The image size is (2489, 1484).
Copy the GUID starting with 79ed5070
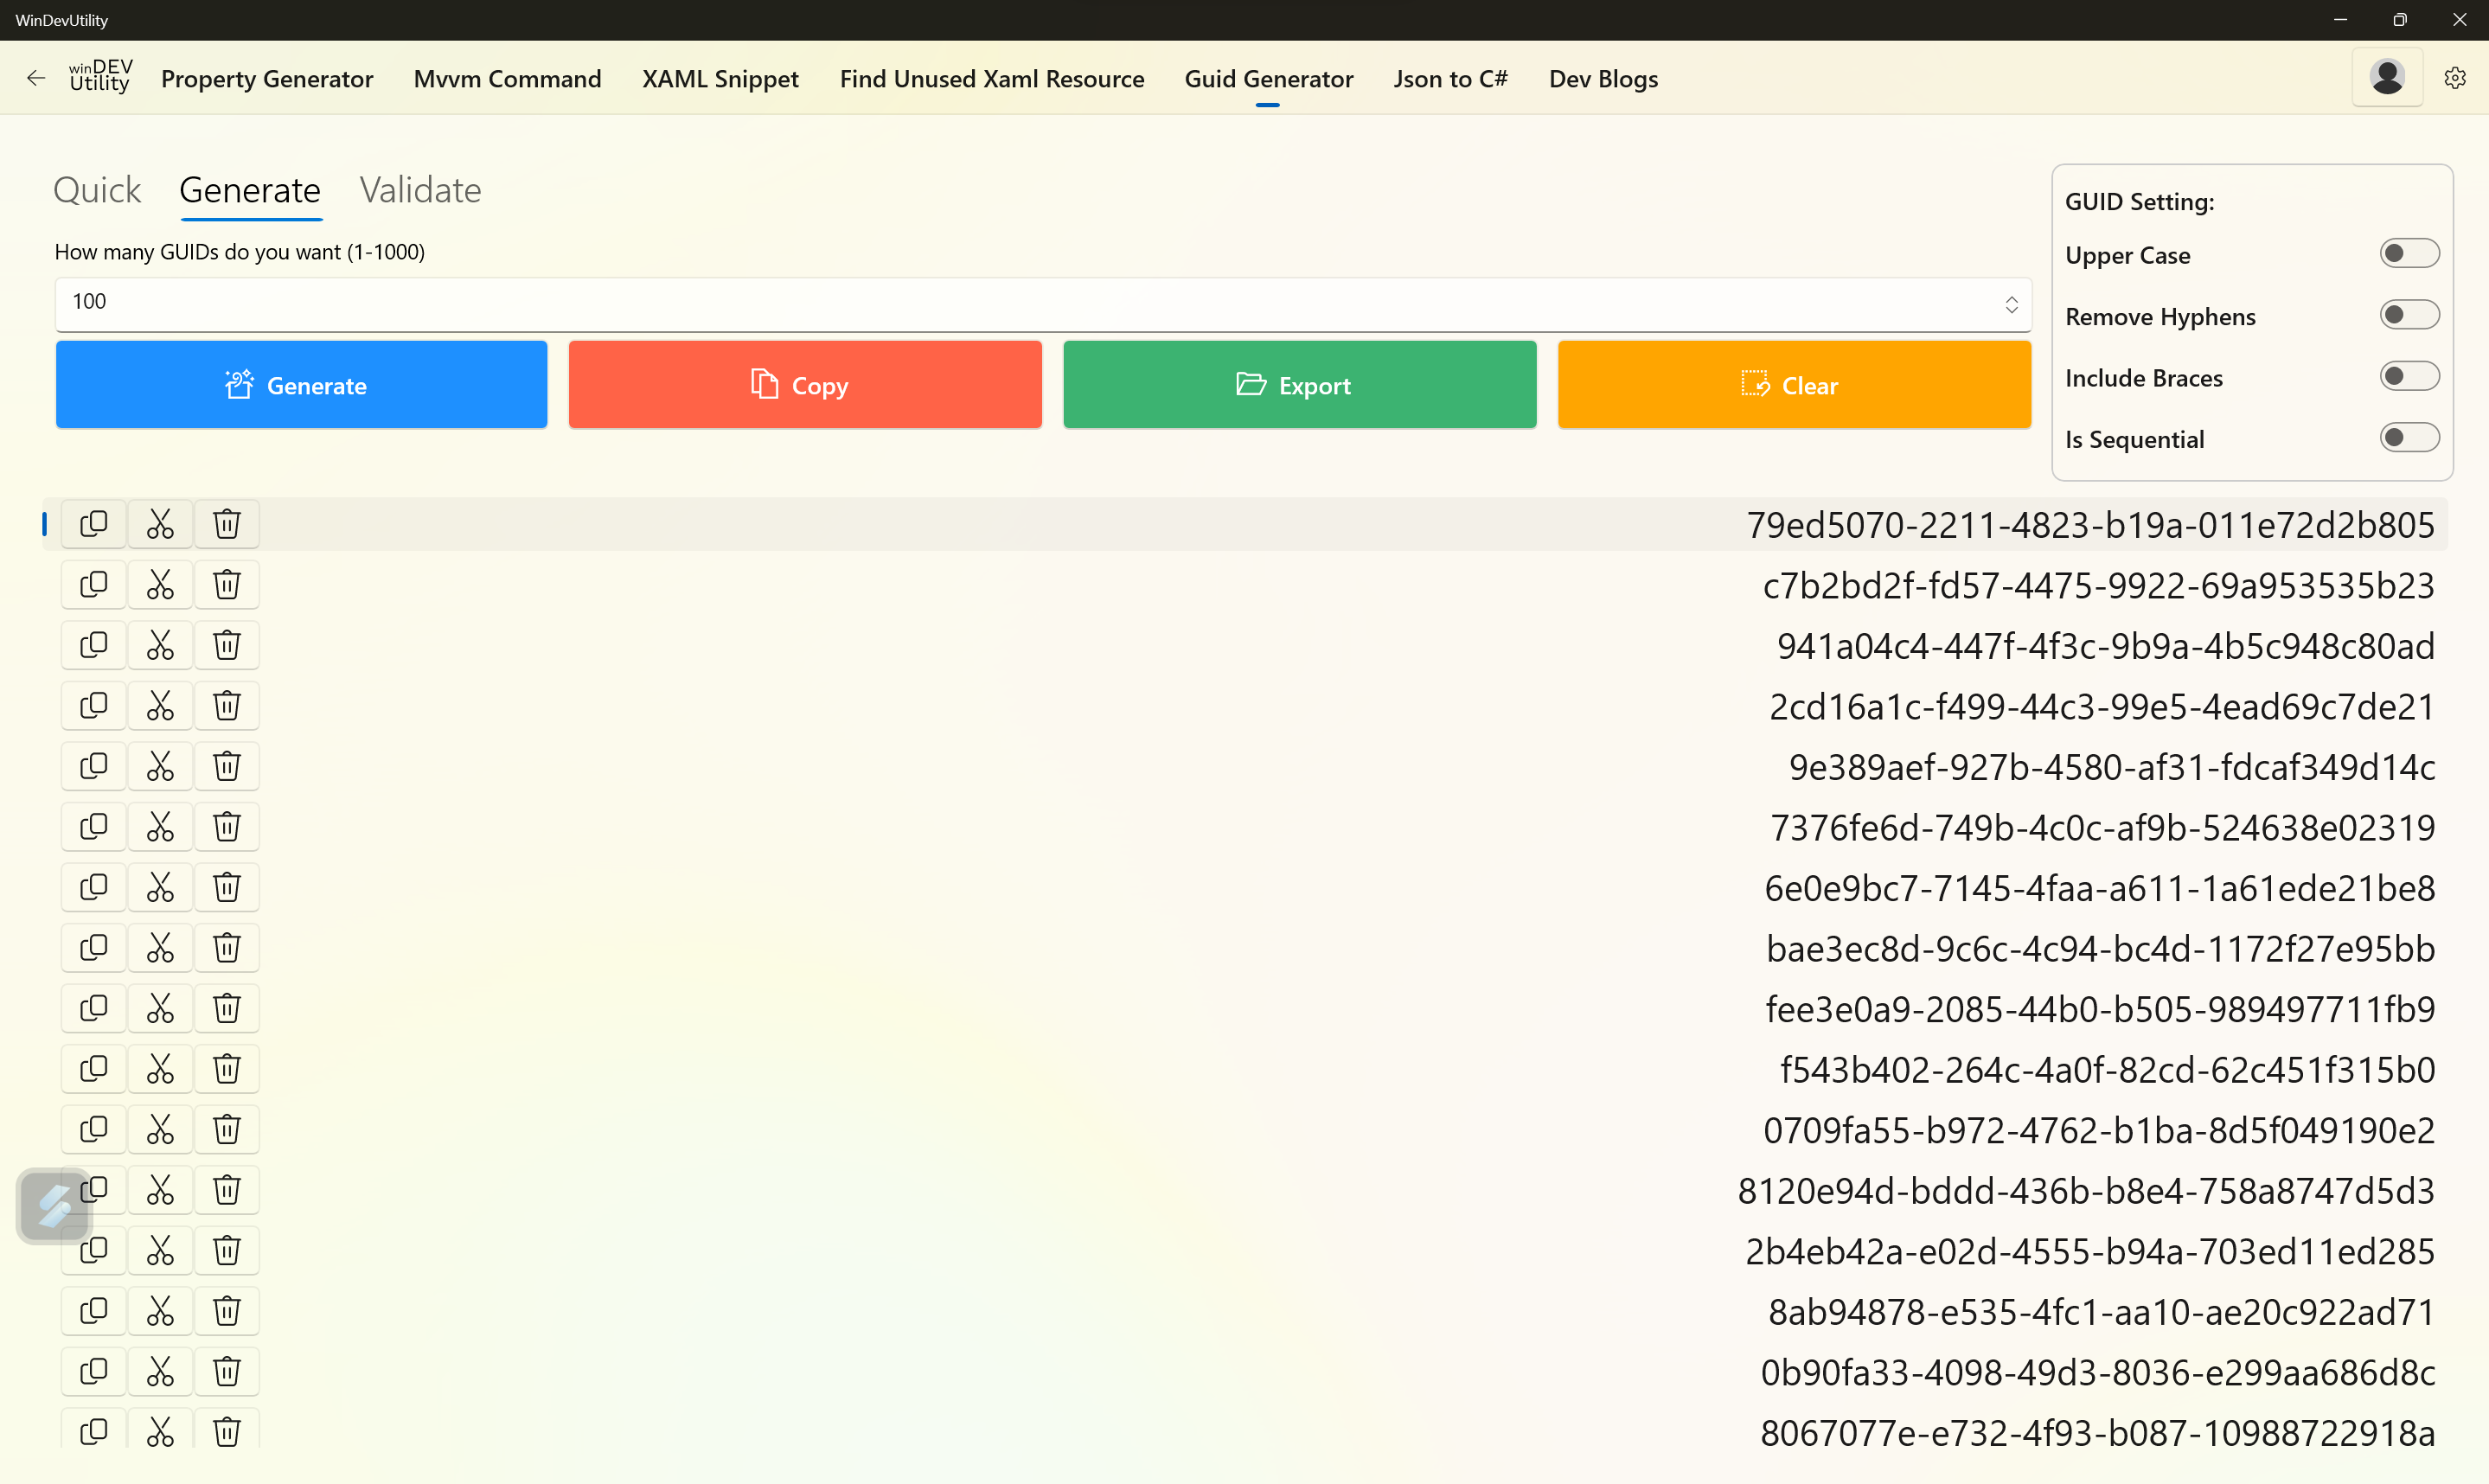94,524
